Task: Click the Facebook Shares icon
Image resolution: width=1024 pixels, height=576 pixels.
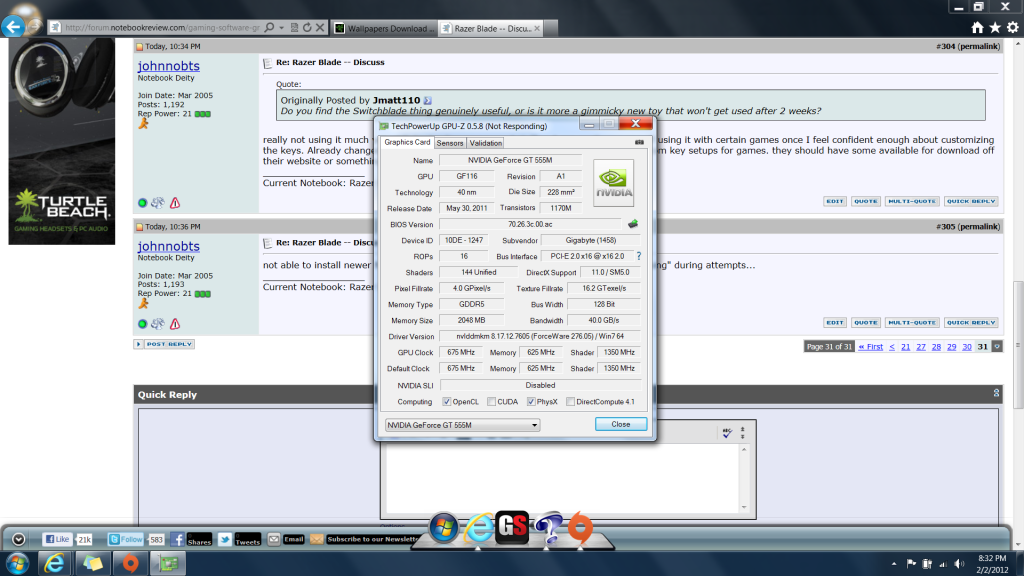Action: [177, 539]
